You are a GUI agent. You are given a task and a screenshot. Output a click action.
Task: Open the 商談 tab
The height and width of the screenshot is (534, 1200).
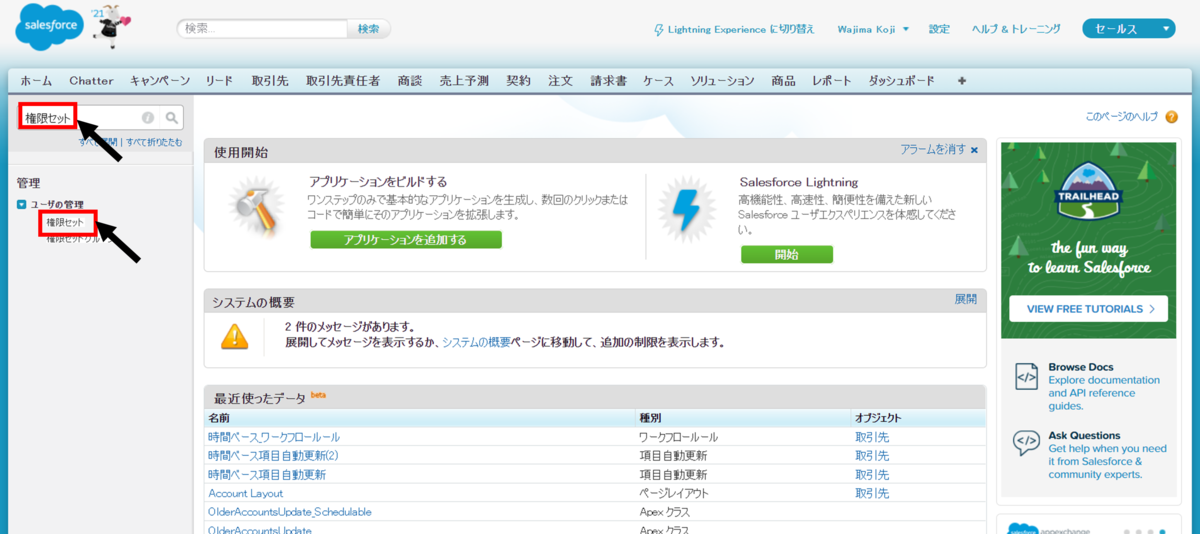410,81
